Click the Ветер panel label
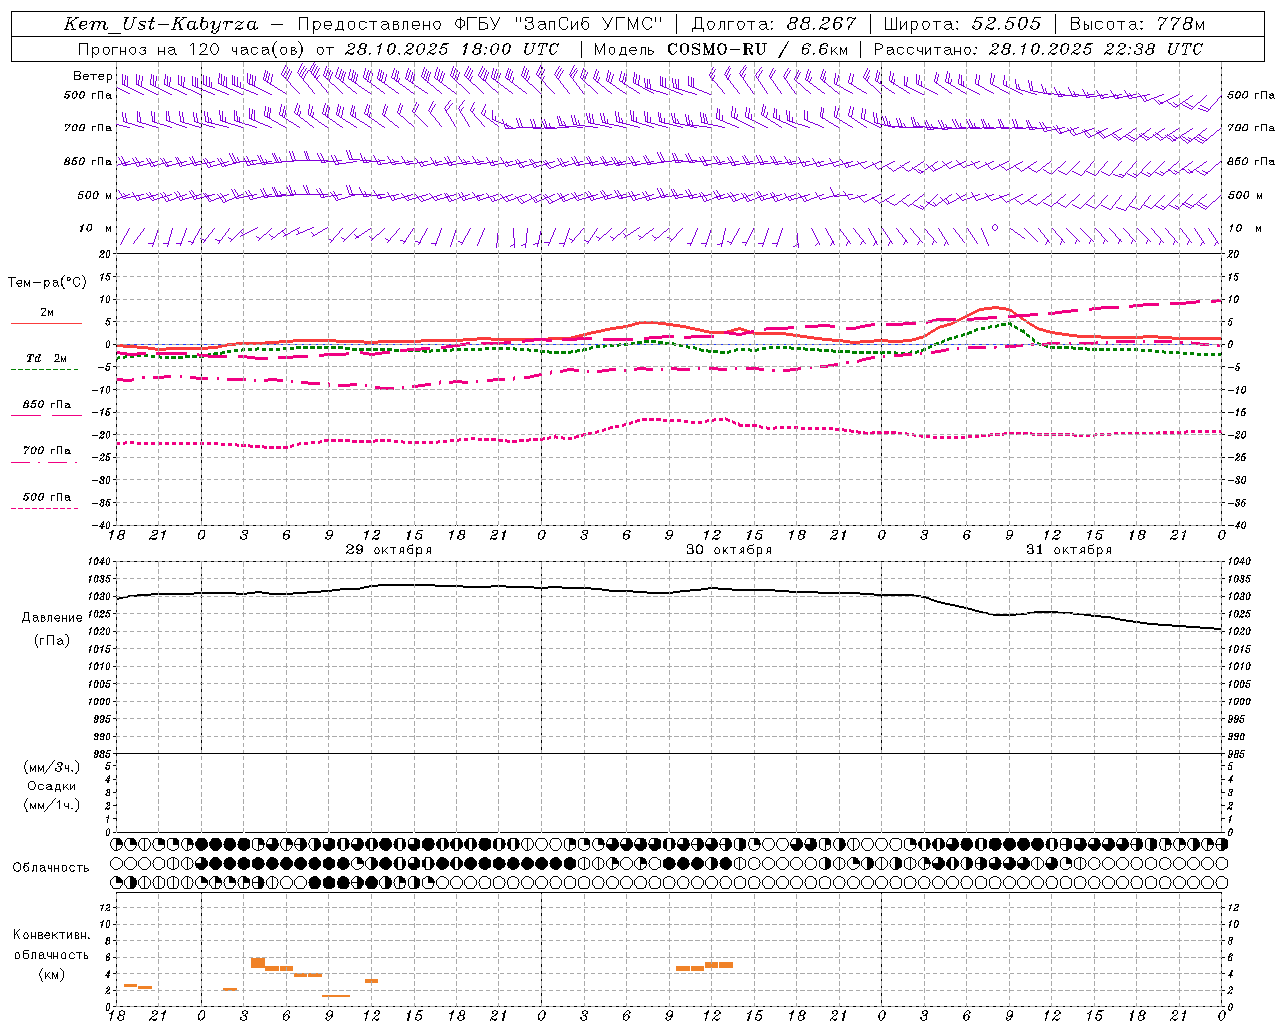Screen dimensions: 1280x1024 tap(92, 76)
